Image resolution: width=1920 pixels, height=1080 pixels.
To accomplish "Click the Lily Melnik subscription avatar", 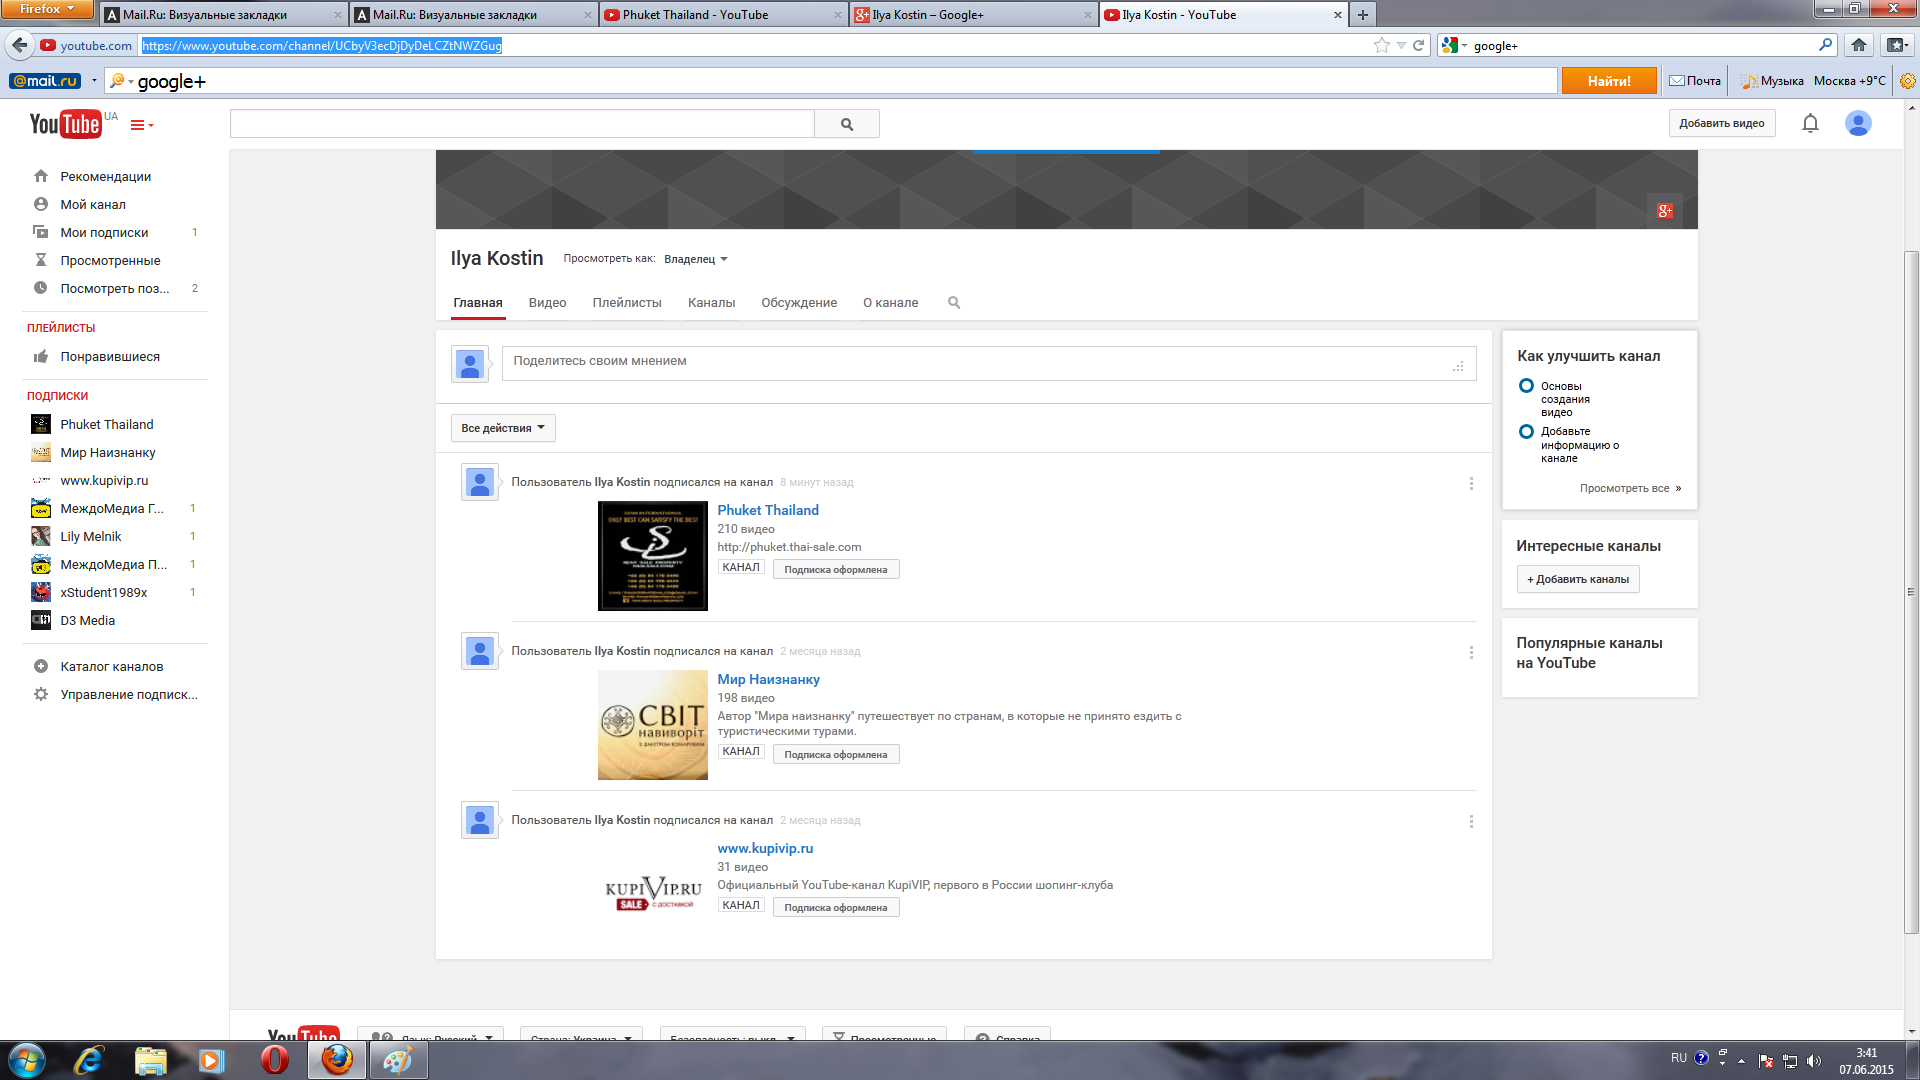I will [41, 536].
